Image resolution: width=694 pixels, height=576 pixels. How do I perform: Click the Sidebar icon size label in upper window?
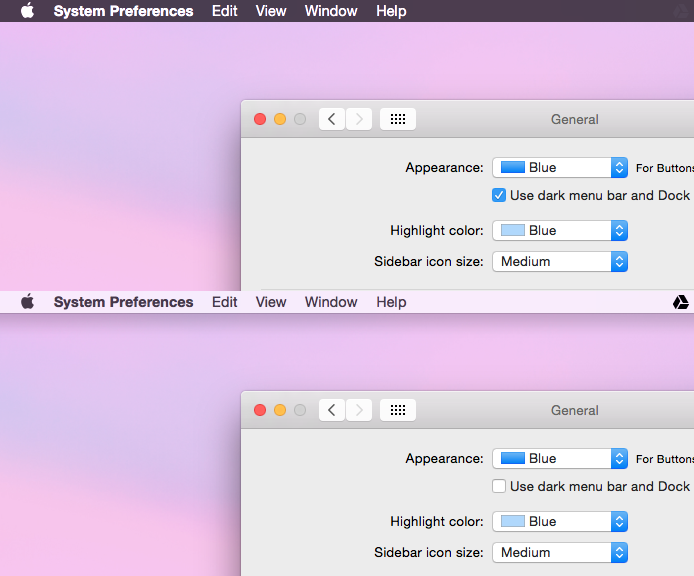[429, 262]
